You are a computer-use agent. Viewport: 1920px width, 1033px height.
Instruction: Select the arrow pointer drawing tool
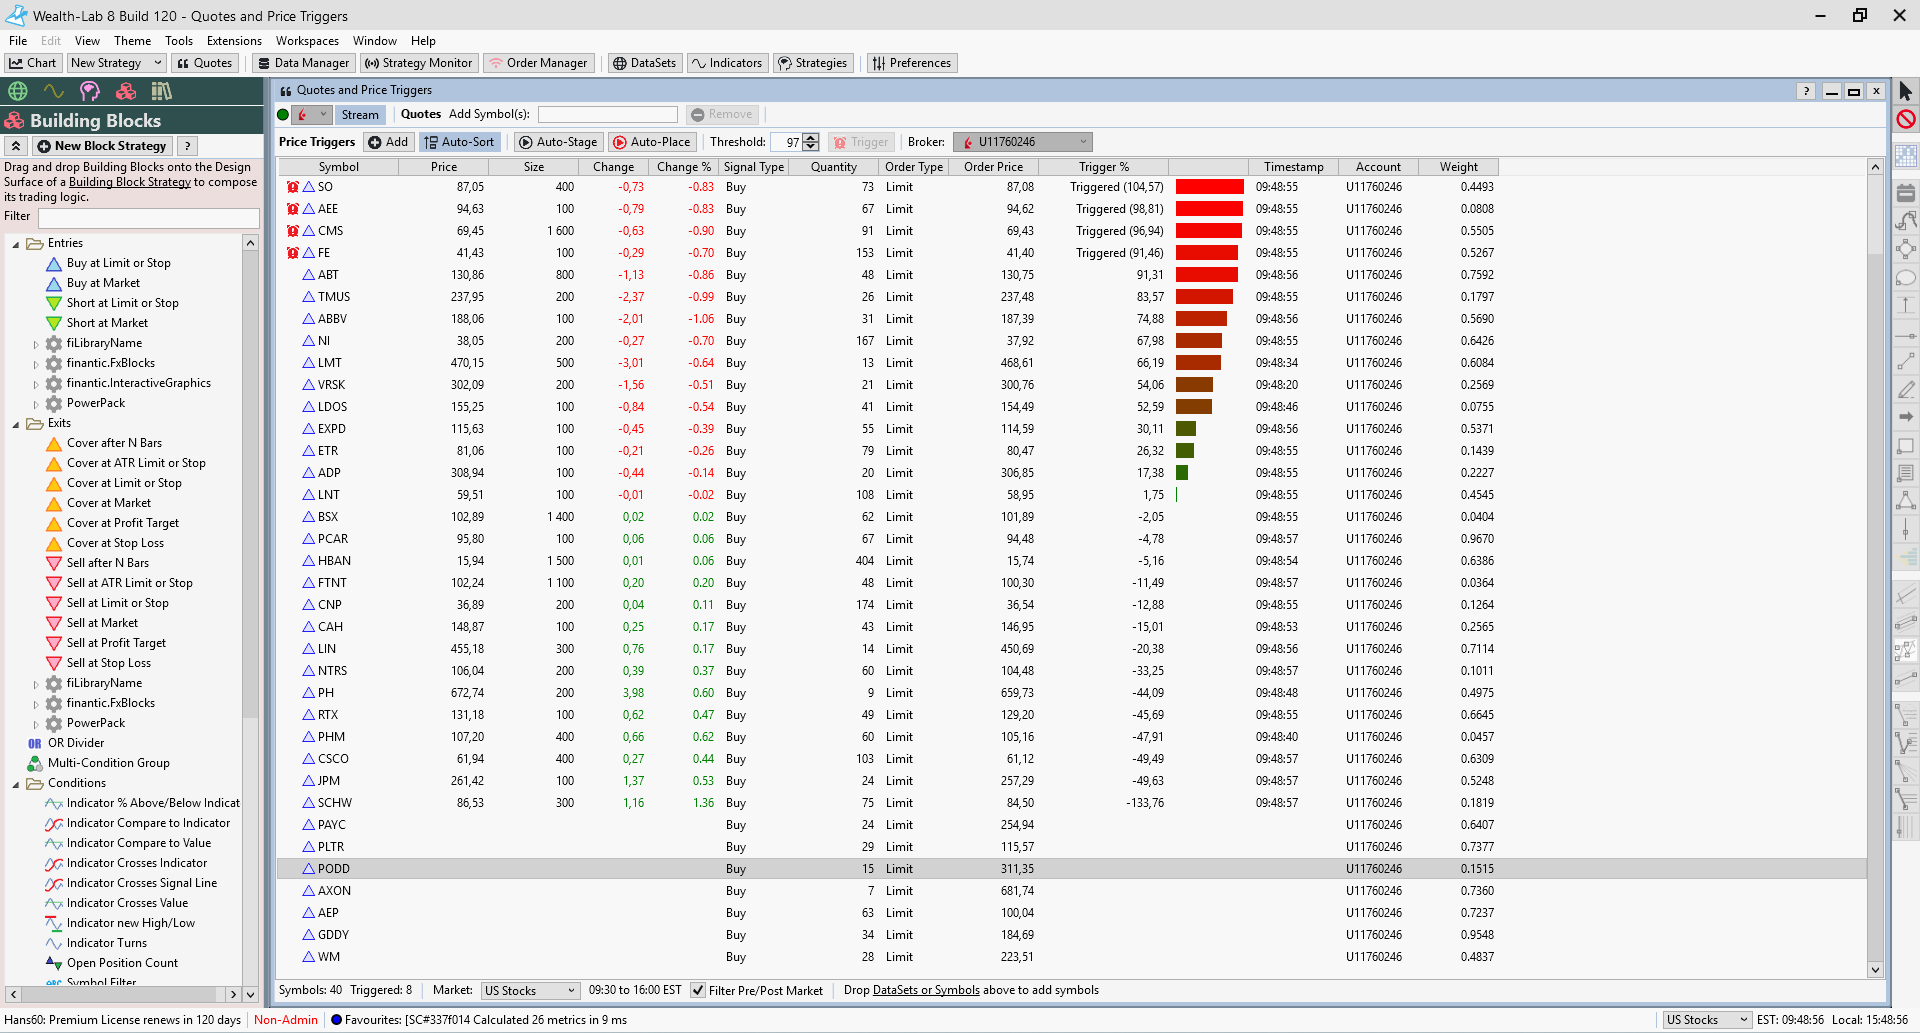[1906, 92]
